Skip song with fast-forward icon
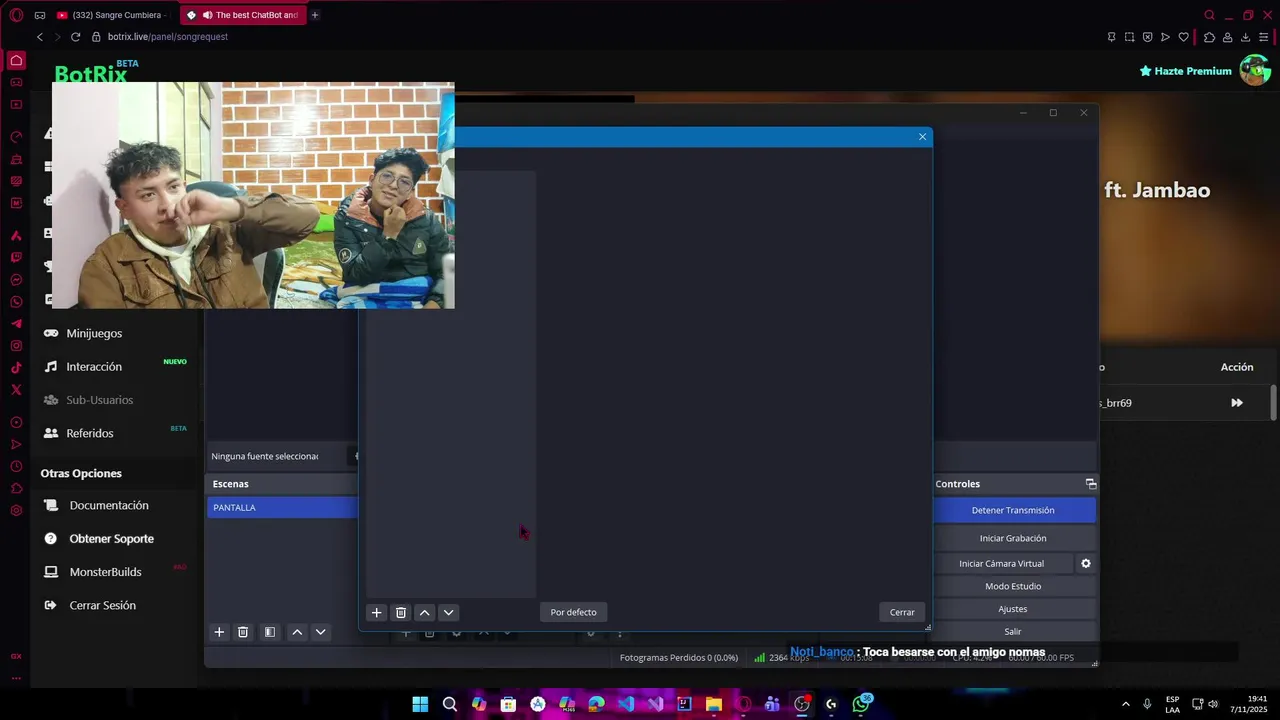Viewport: 1280px width, 720px height. 1237,403
